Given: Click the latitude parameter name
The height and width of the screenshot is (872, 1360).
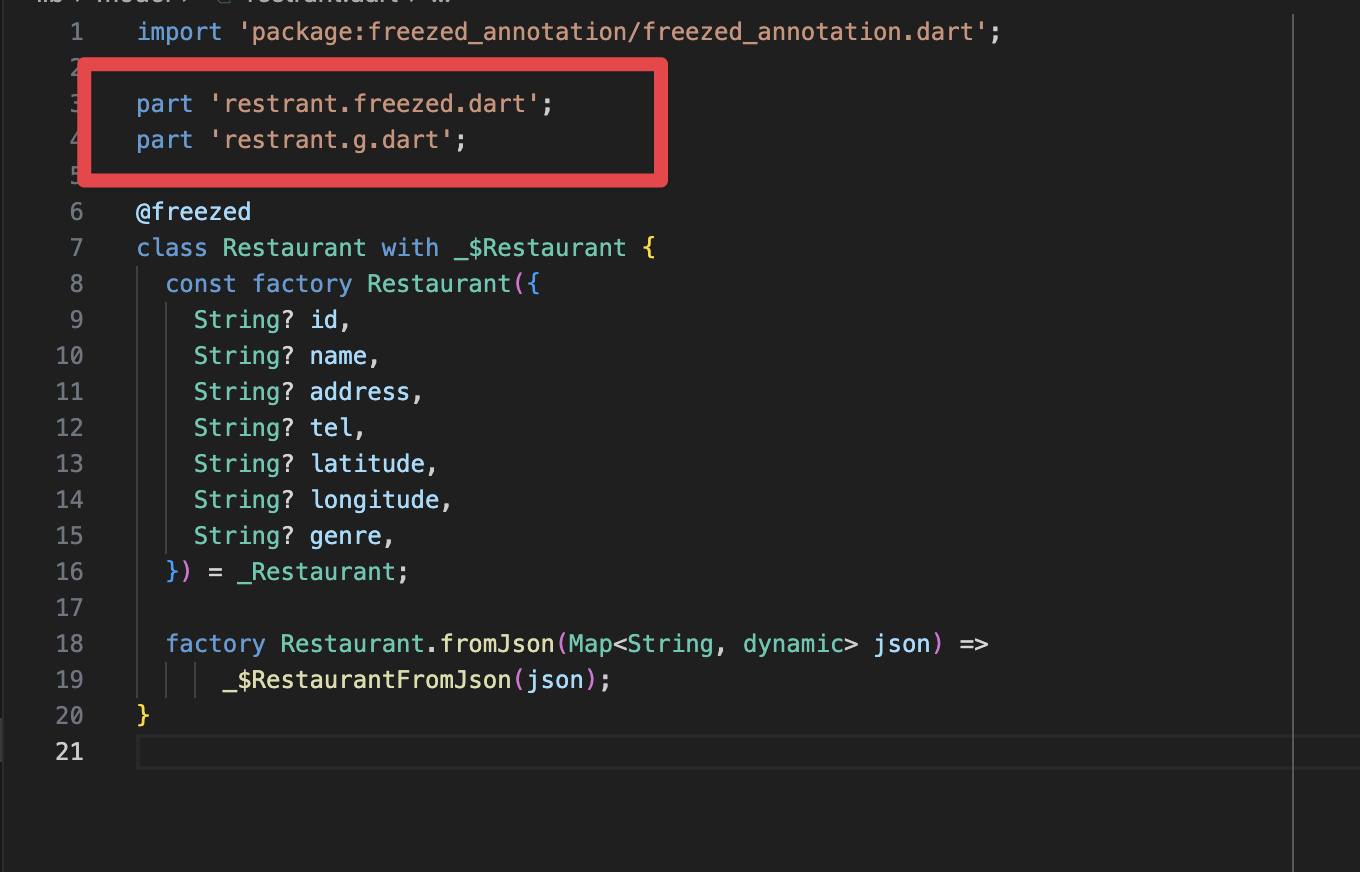Looking at the screenshot, I should click(x=367, y=464).
